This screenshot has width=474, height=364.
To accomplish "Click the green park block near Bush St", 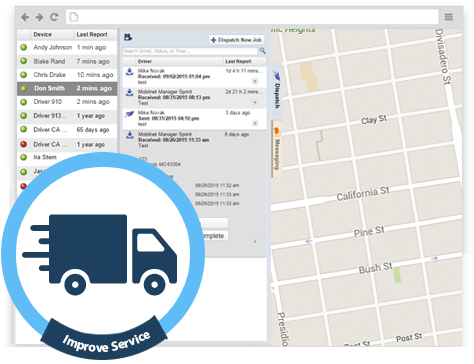I will tap(397, 275).
